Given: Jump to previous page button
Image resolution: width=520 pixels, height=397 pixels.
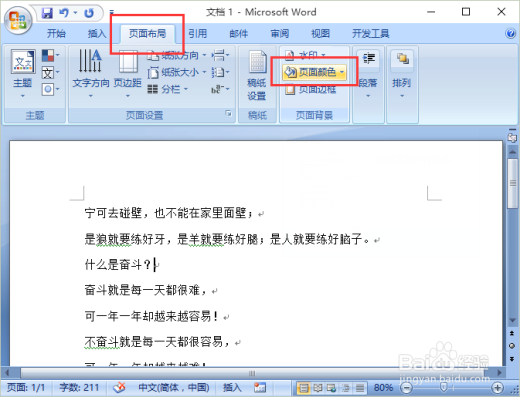Looking at the screenshot, I should coord(512,333).
